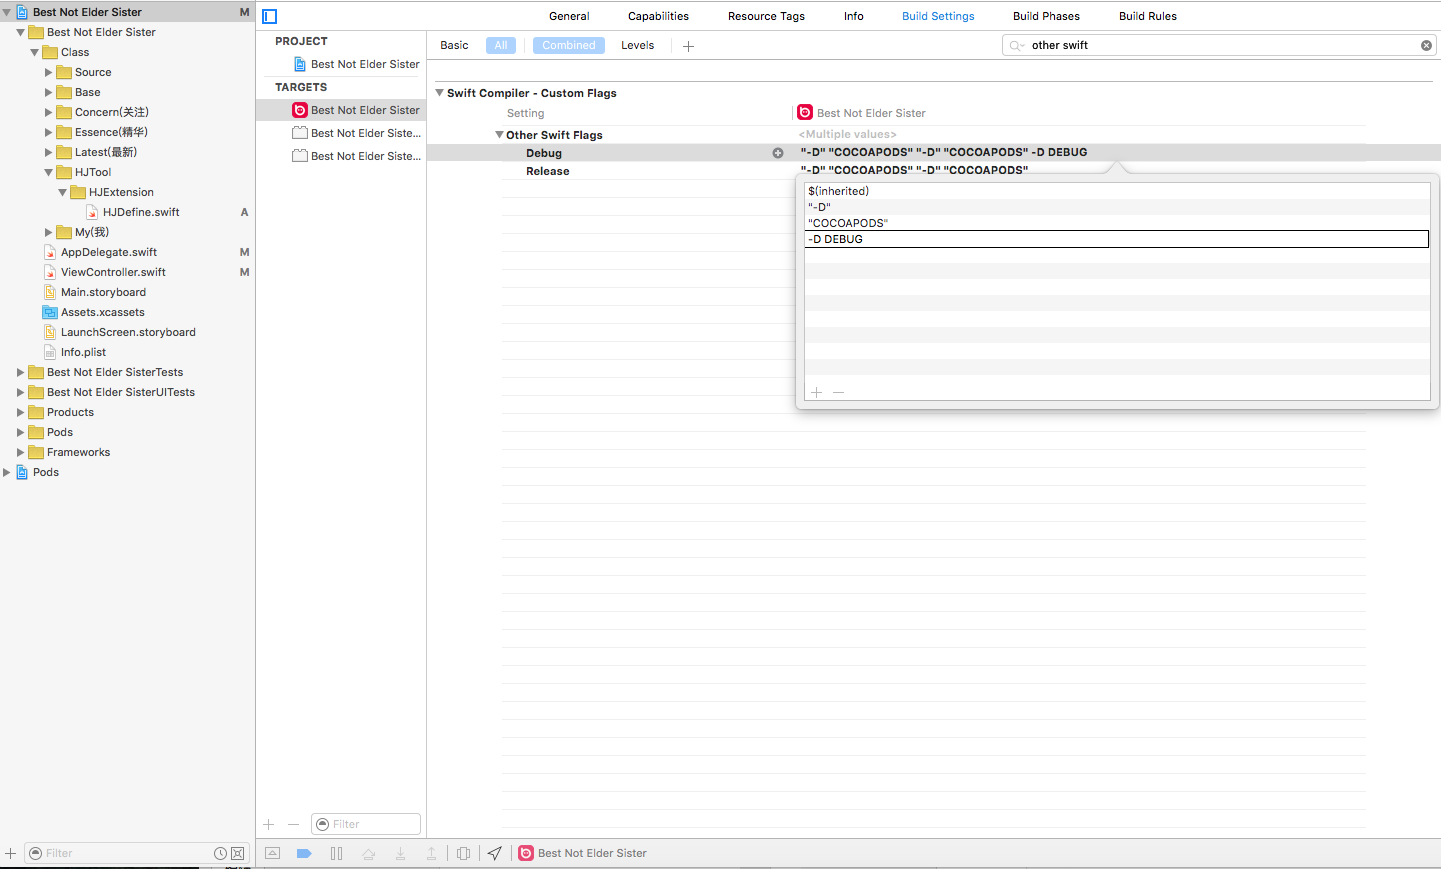Image resolution: width=1441 pixels, height=869 pixels.
Task: Expand the Base folder
Action: pyautogui.click(x=49, y=92)
